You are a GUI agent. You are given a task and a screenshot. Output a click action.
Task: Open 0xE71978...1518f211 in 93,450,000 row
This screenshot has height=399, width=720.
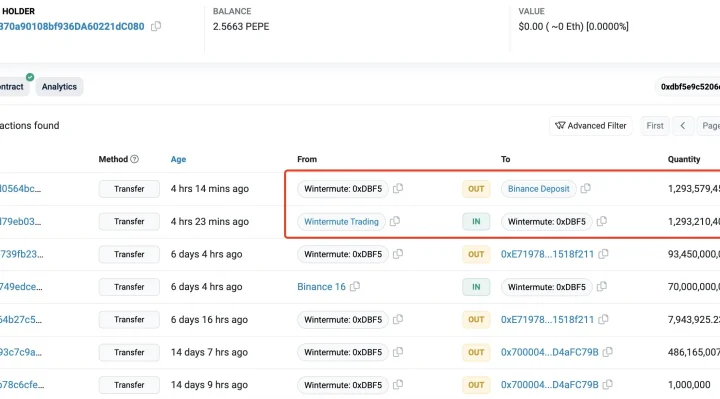(547, 254)
